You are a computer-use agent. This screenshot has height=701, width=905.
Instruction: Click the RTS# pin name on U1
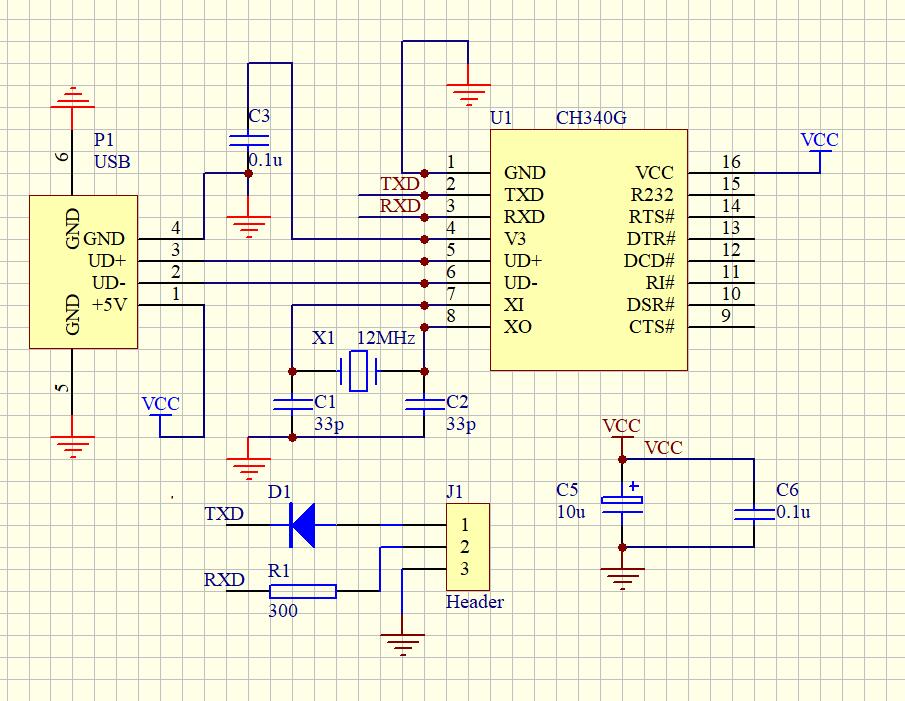[x=652, y=216]
